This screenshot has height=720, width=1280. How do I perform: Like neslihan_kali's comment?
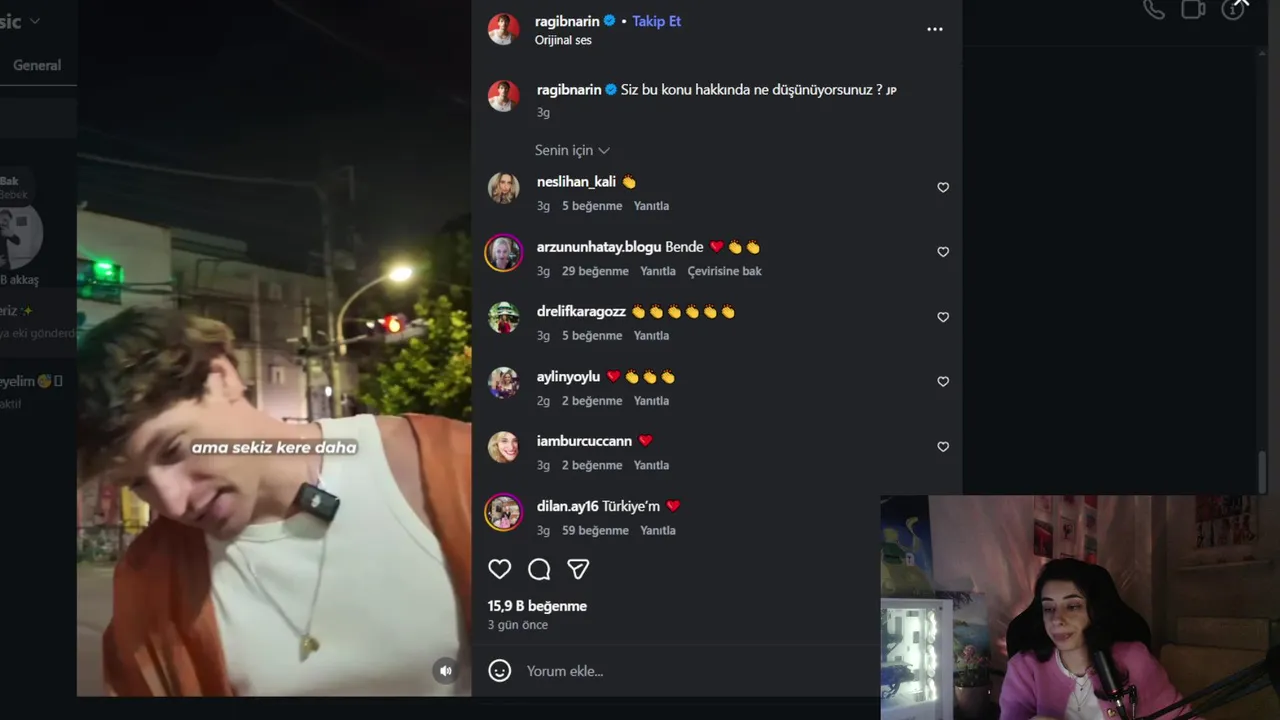pyautogui.click(x=943, y=187)
